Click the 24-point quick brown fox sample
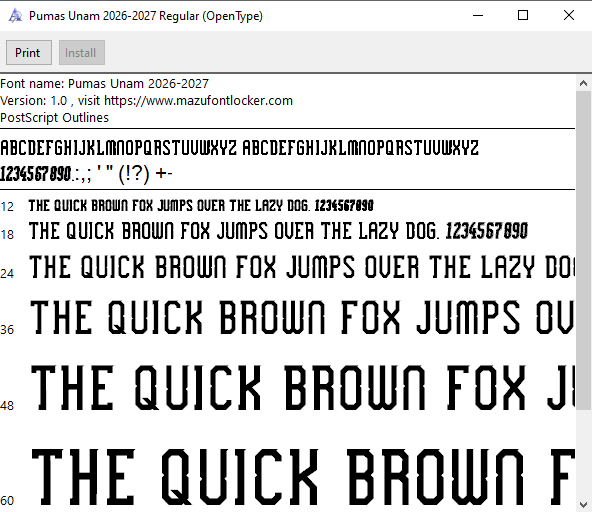592x512 pixels. point(302,267)
